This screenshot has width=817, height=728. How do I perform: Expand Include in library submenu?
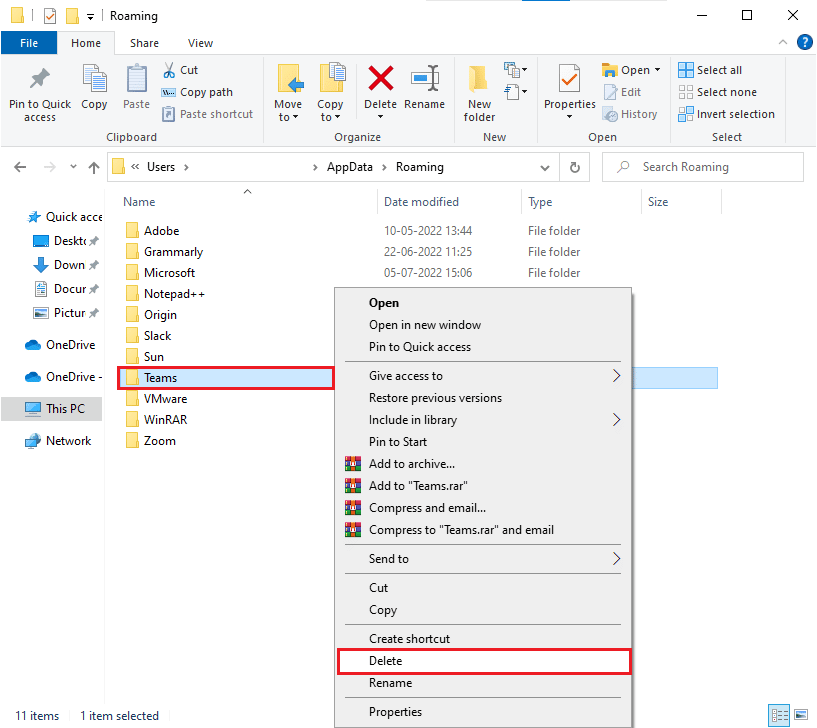point(616,419)
